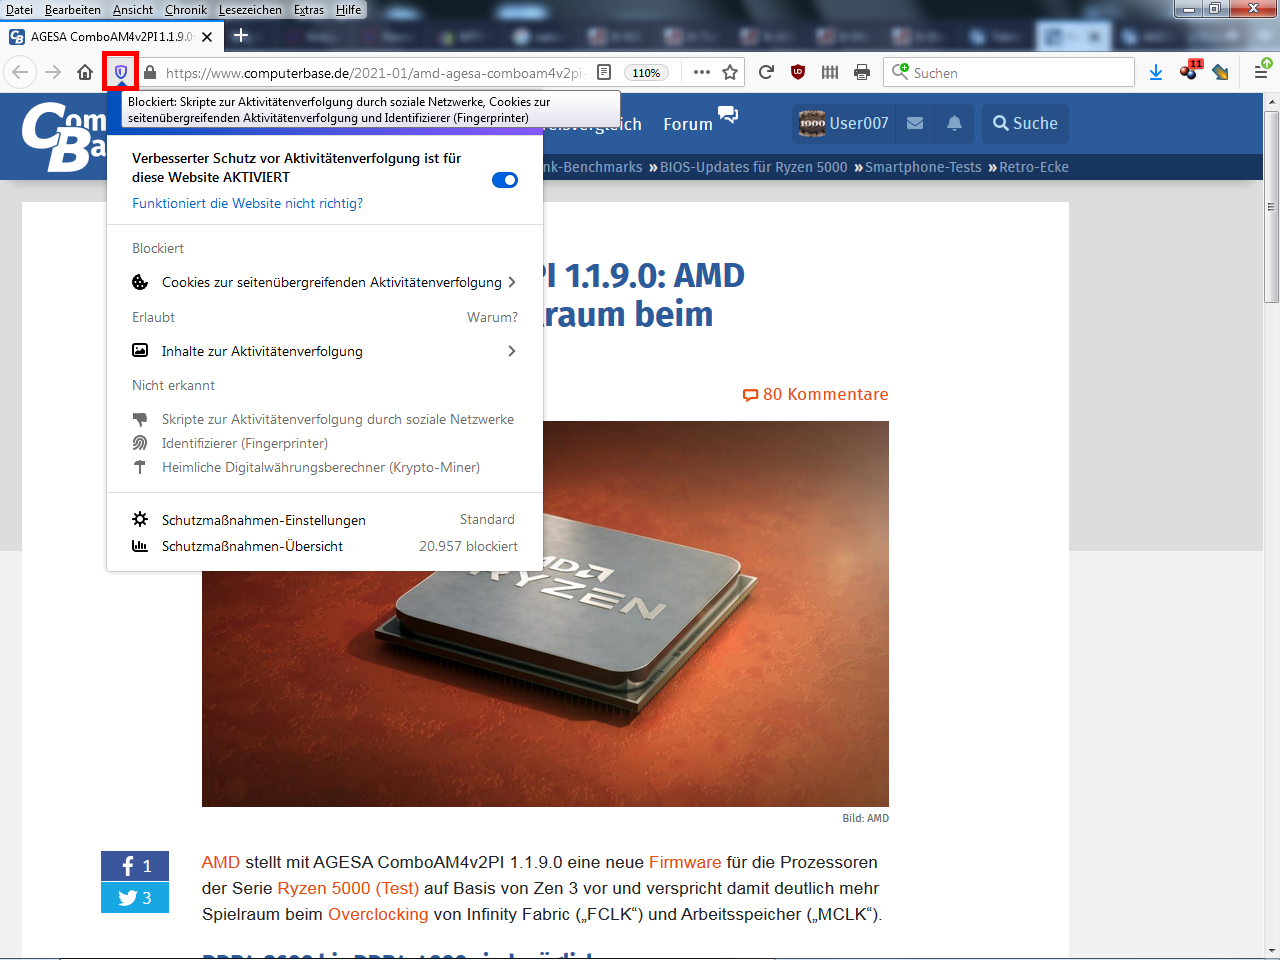
Task: Open a new browser tab
Action: point(242,35)
